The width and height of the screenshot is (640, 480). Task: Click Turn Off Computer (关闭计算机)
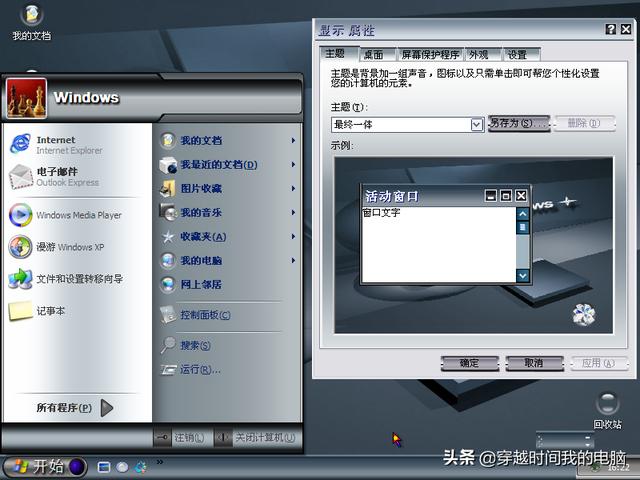tap(256, 438)
